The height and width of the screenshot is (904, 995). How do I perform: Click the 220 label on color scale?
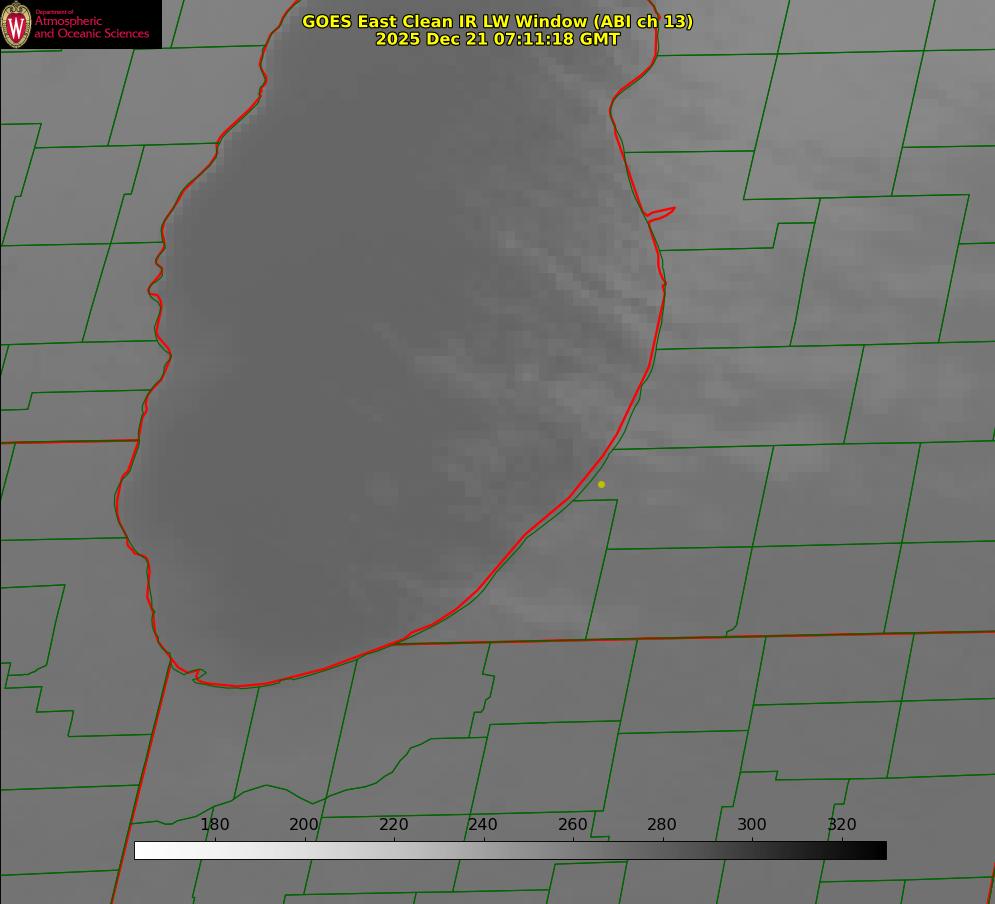pos(393,824)
